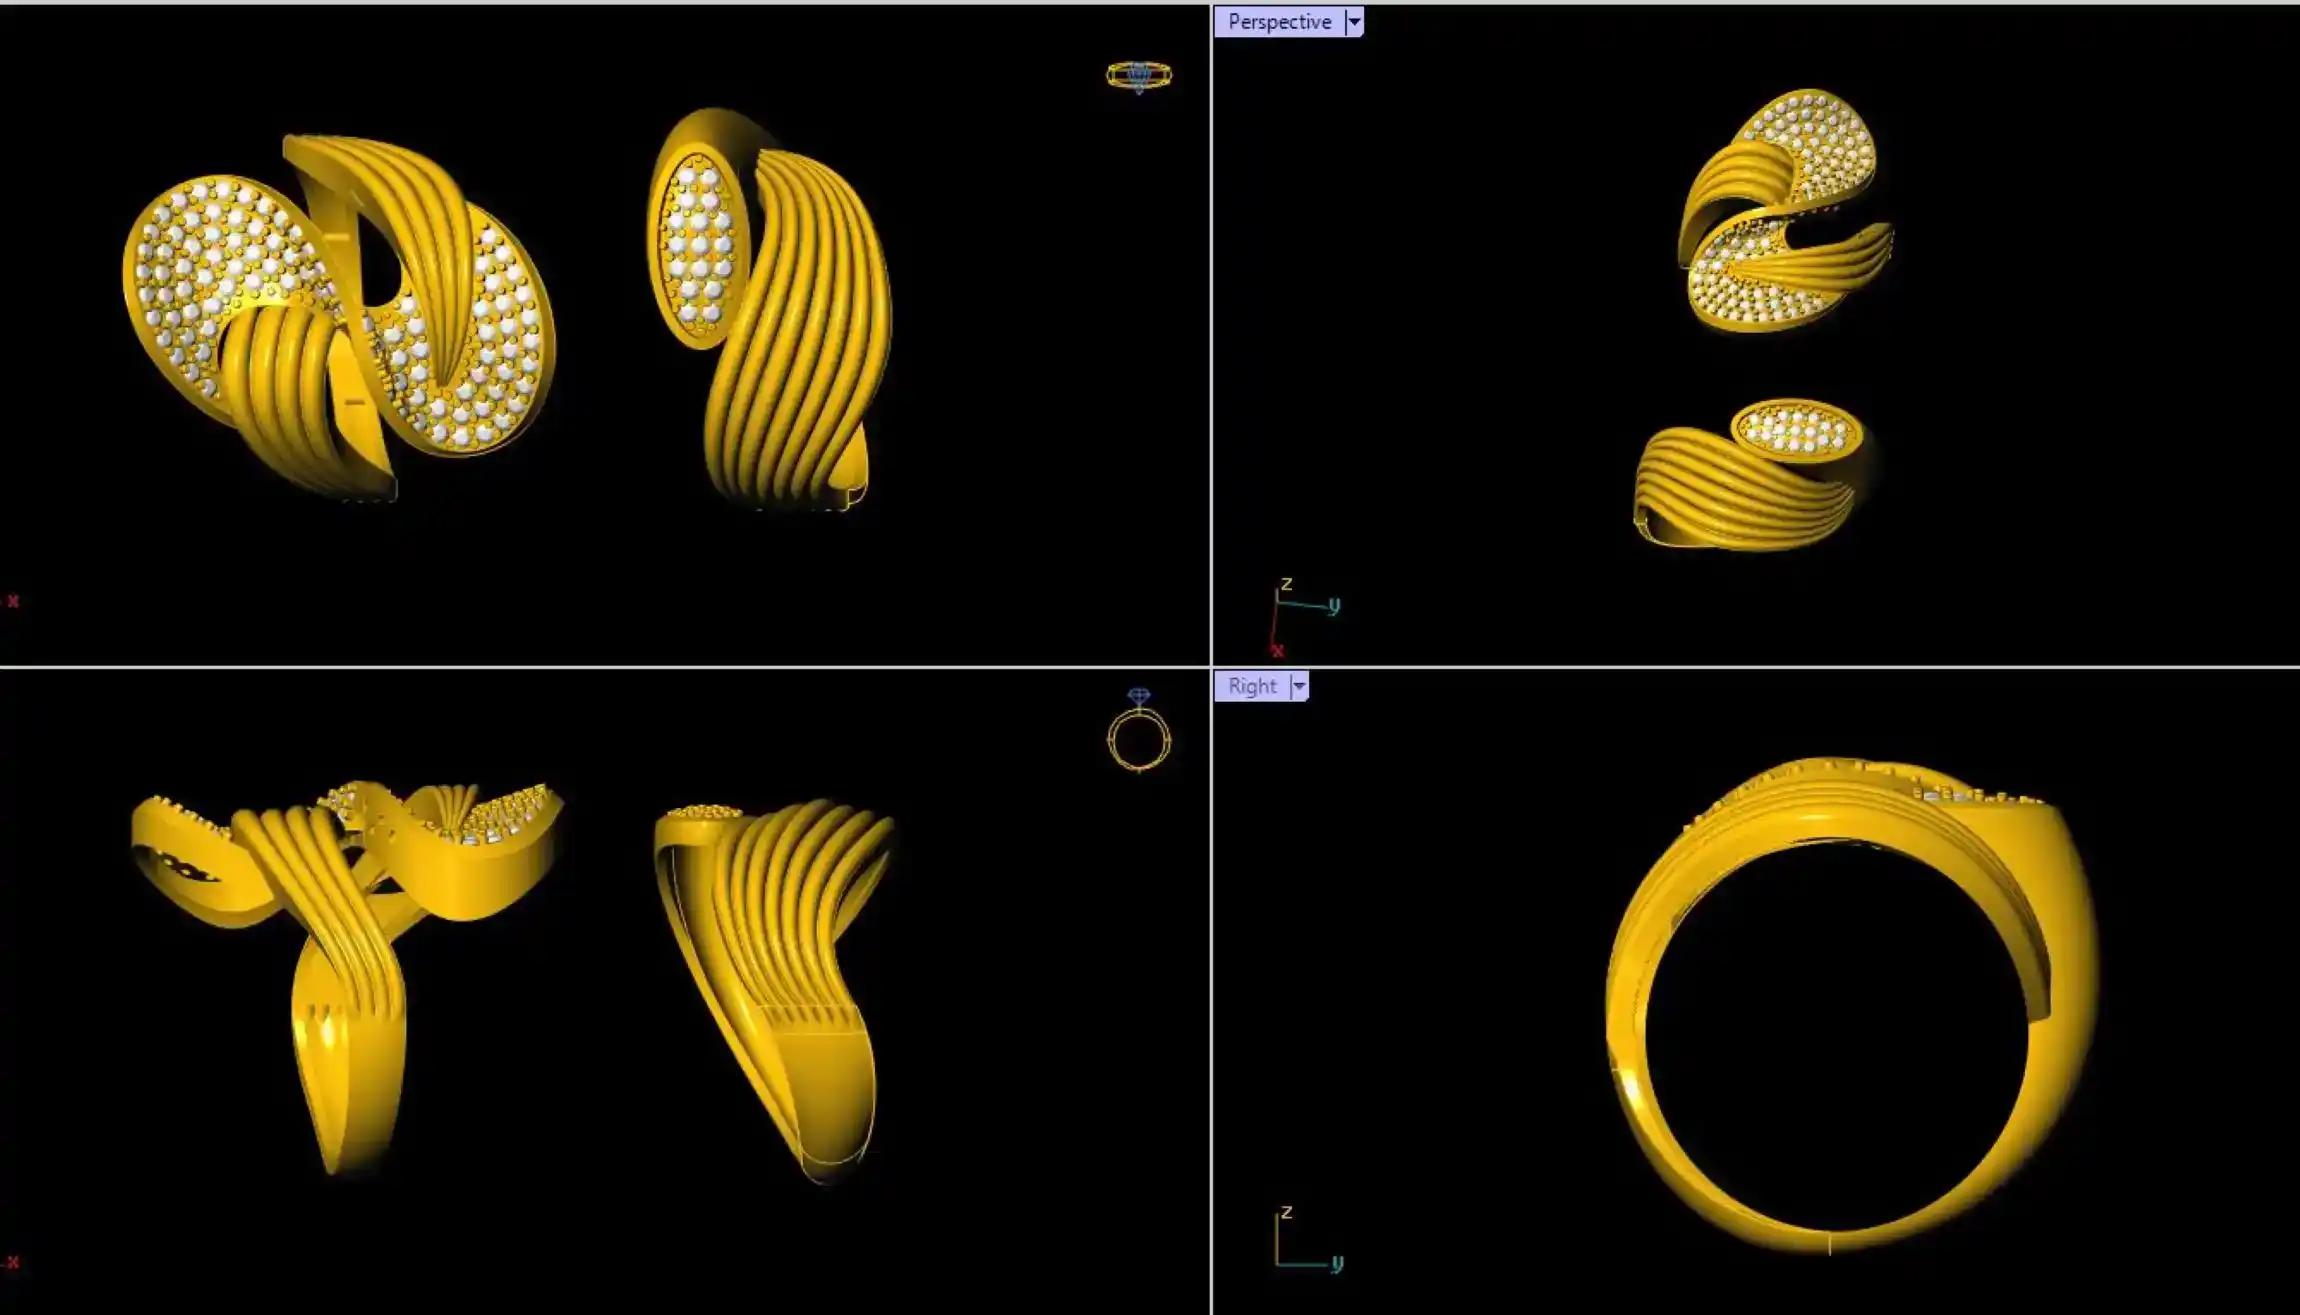Viewport: 2300px width, 1315px height.
Task: Click the vertical divider between the viewports
Action: click(x=1211, y=400)
